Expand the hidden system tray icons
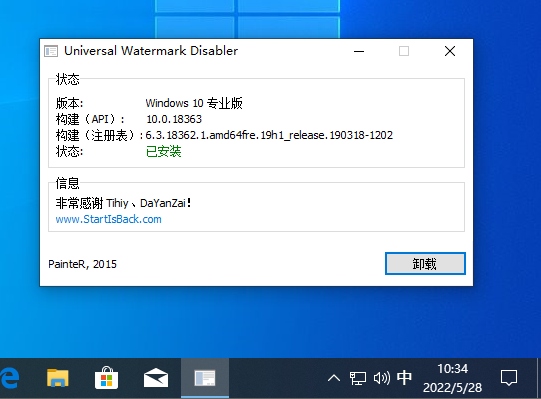This screenshot has height=399, width=541. point(334,378)
